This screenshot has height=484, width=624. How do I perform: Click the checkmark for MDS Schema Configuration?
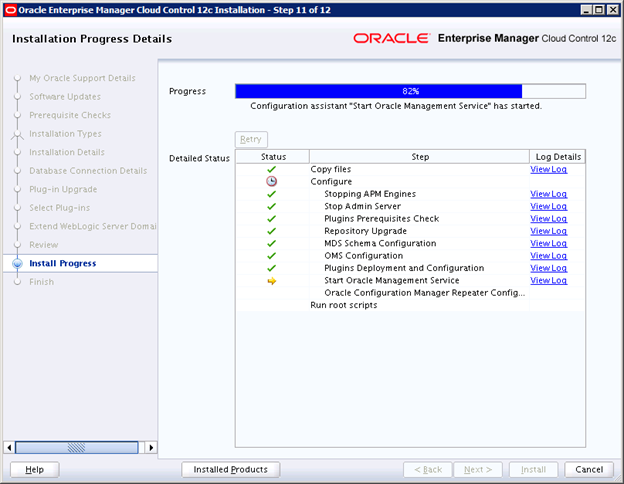(x=271, y=243)
